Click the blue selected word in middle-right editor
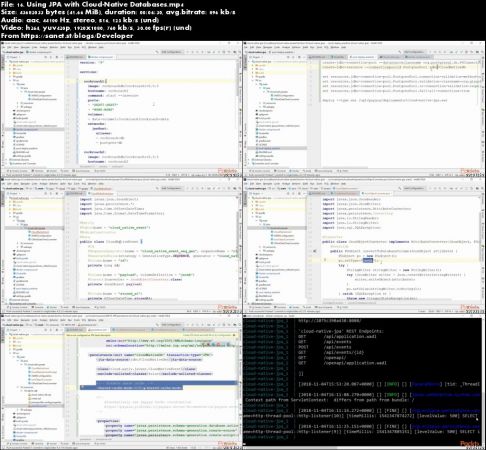Viewport: 486px width, 450px height. point(368,260)
